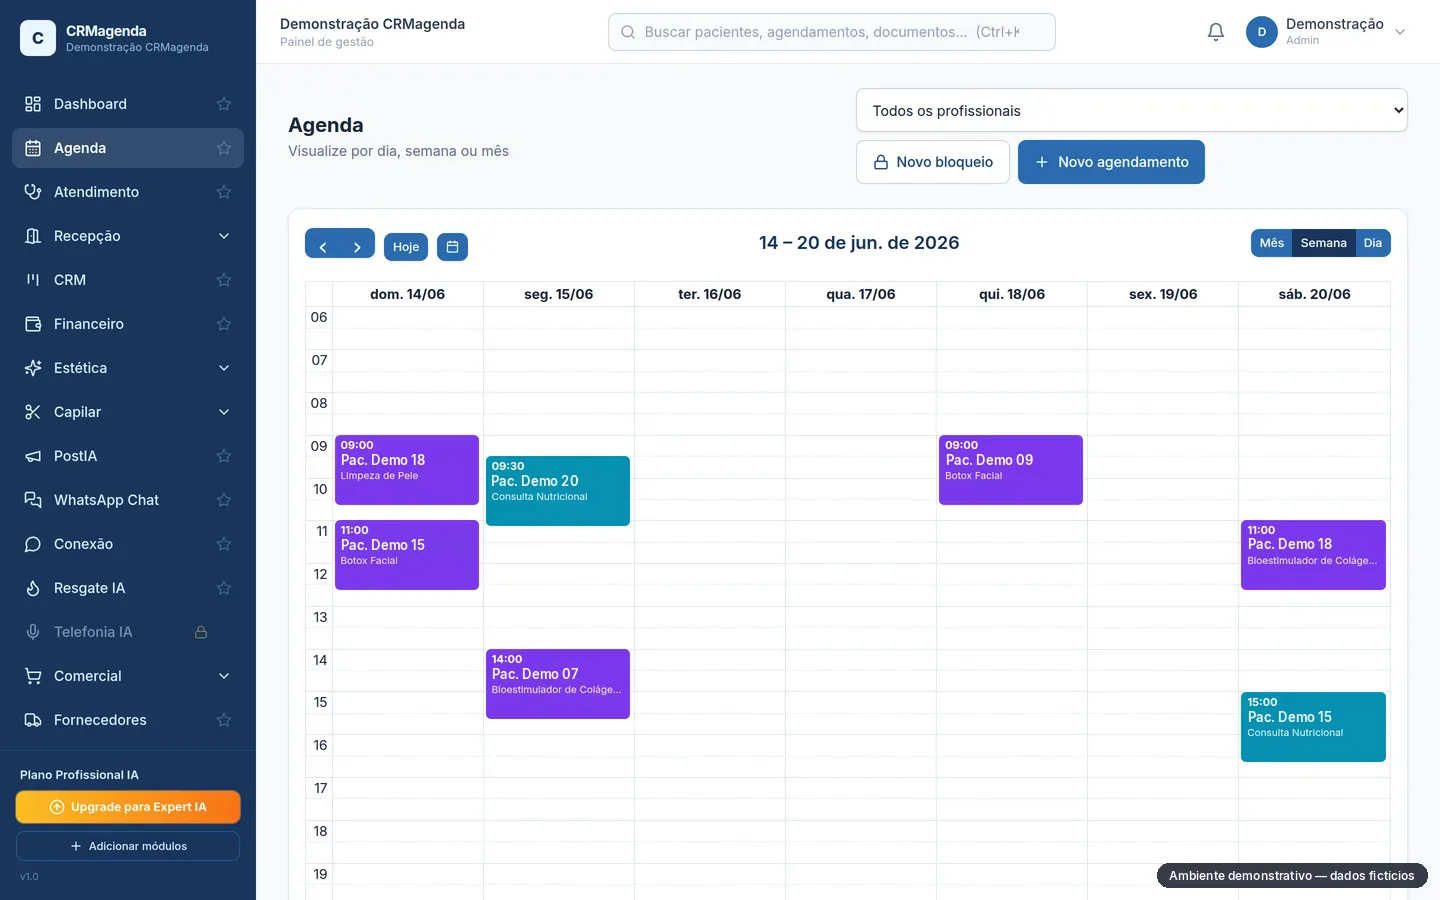The height and width of the screenshot is (900, 1440).
Task: Open the date picker calendar icon
Action: coord(452,247)
